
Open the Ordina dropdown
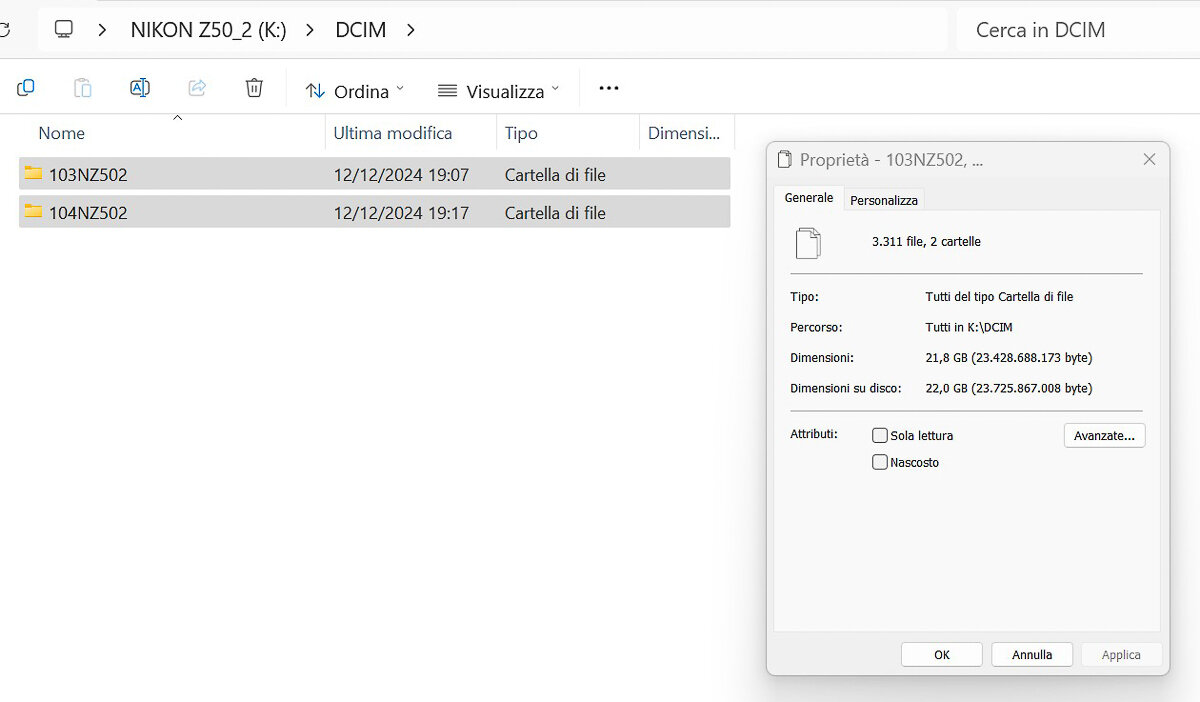pos(355,91)
